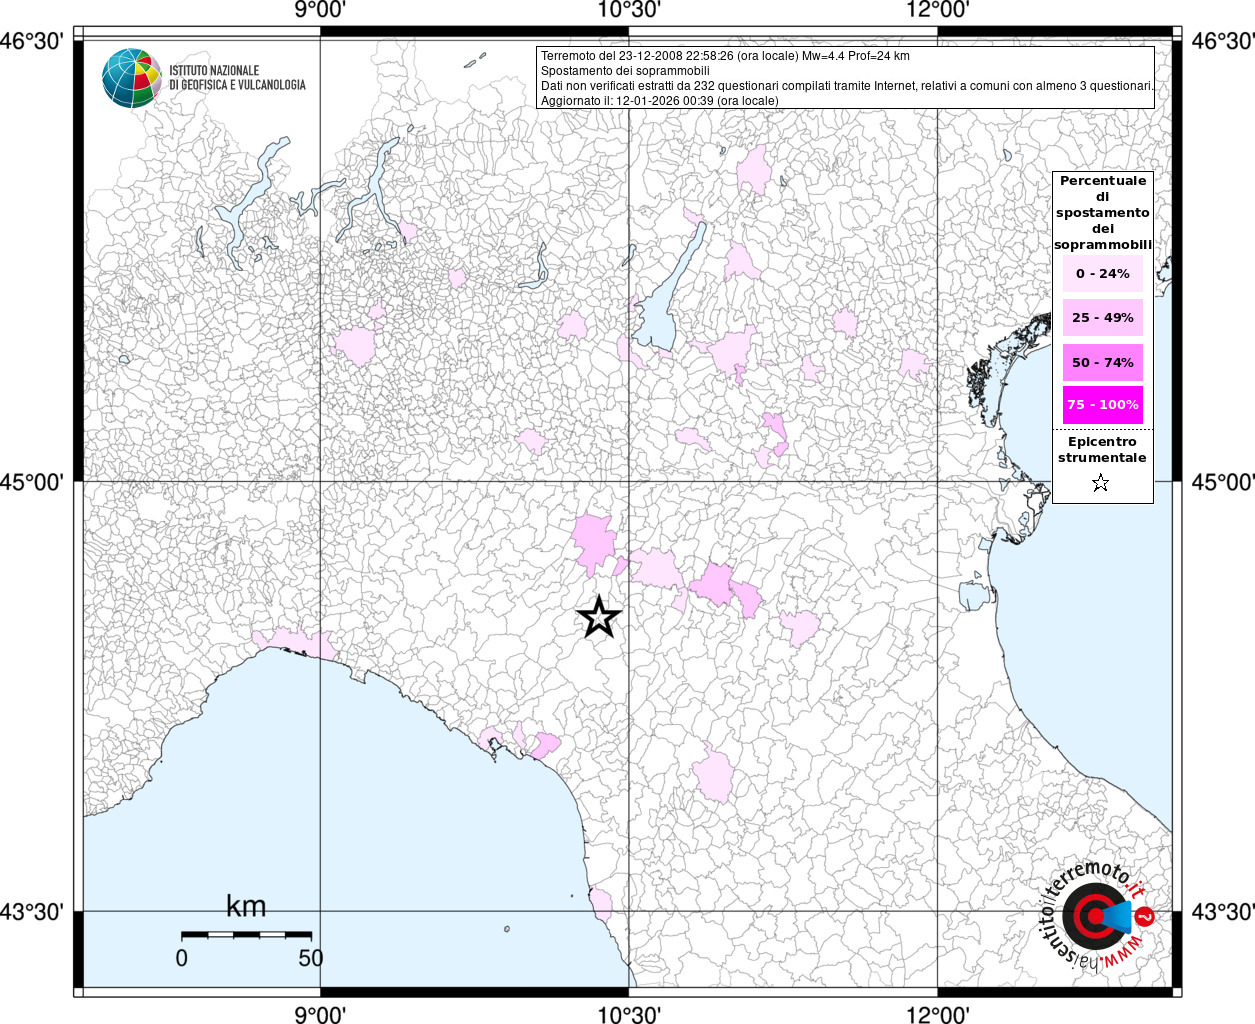Click the left 43°30' latitude label

click(x=31, y=912)
